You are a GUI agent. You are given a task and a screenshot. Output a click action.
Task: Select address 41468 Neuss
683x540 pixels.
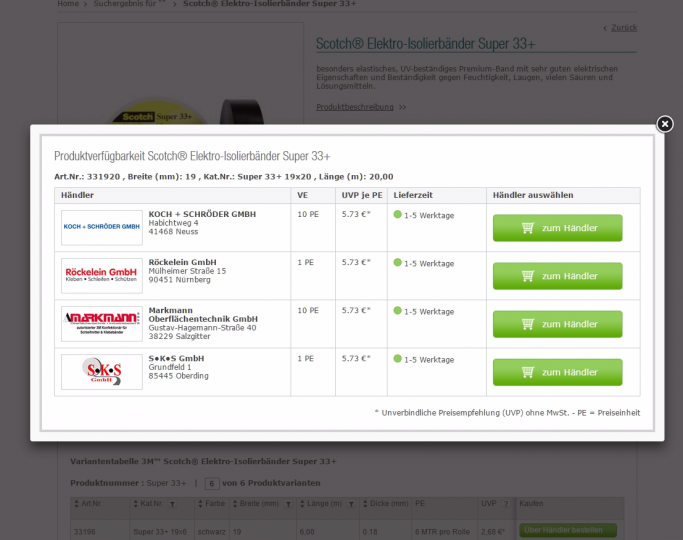coord(173,232)
